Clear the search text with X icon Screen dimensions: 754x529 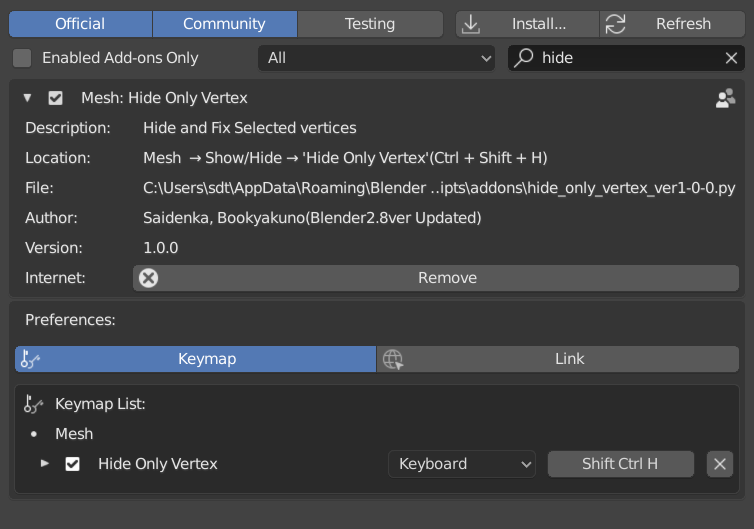pos(731,58)
